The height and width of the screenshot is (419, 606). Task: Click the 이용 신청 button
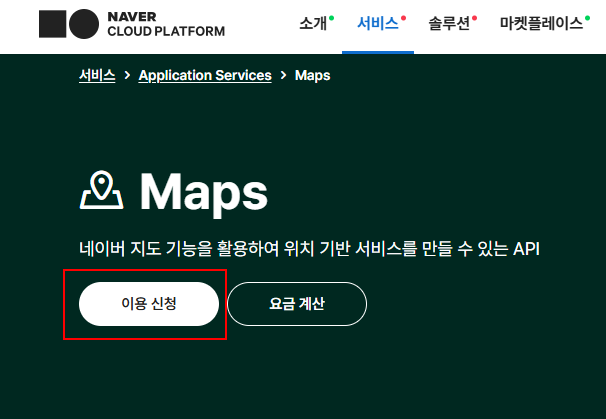coord(149,304)
